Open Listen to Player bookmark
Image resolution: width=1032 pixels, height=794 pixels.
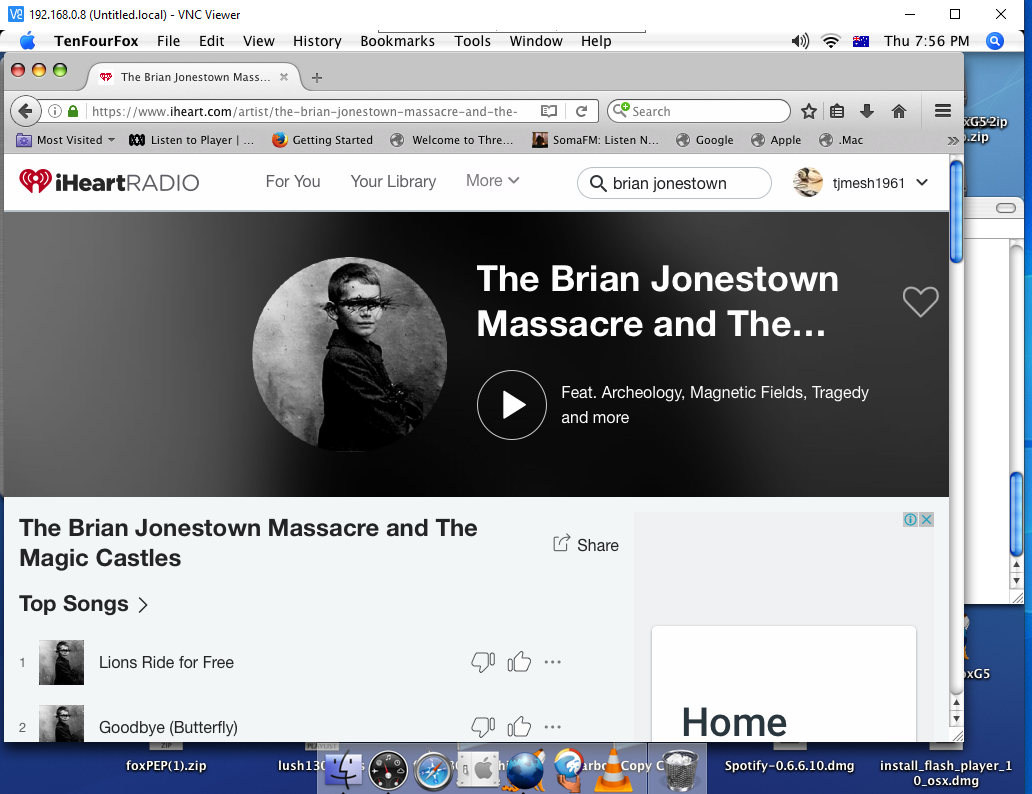point(192,140)
